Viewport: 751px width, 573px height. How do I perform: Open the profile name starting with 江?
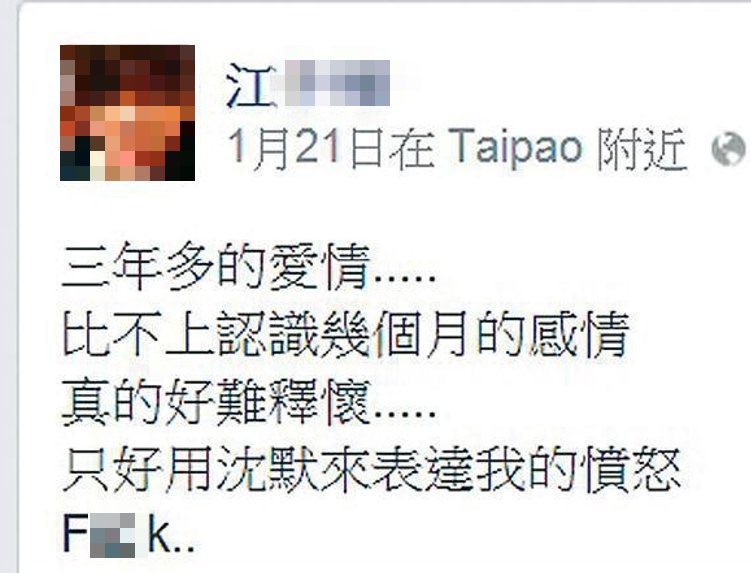[308, 84]
